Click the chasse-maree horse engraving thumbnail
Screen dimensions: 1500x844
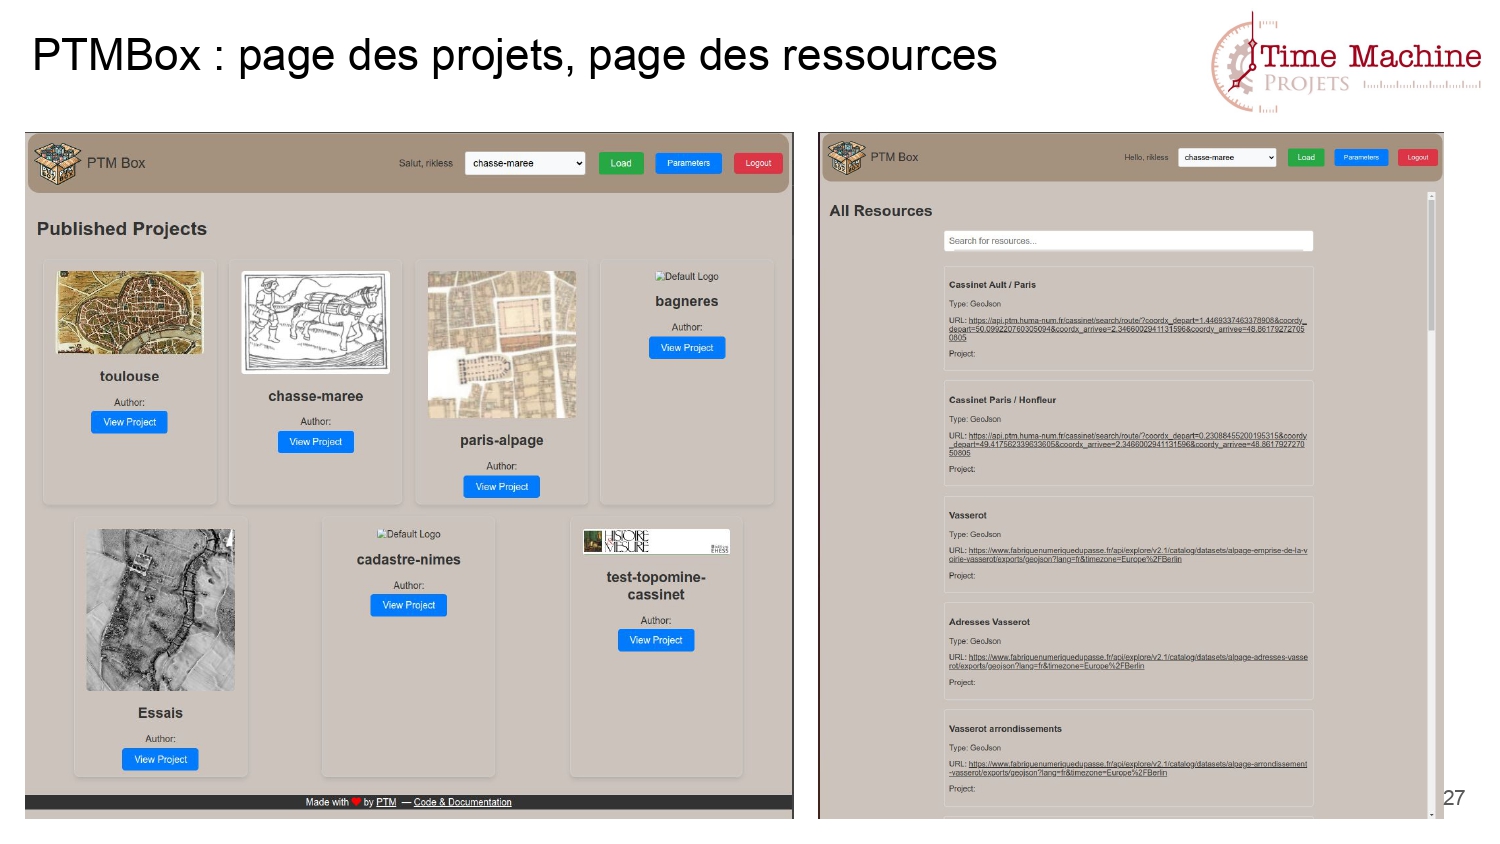316,322
